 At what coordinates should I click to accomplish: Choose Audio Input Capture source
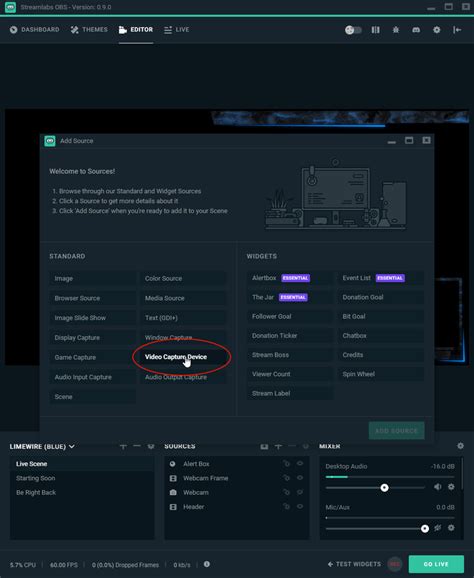coord(93,377)
